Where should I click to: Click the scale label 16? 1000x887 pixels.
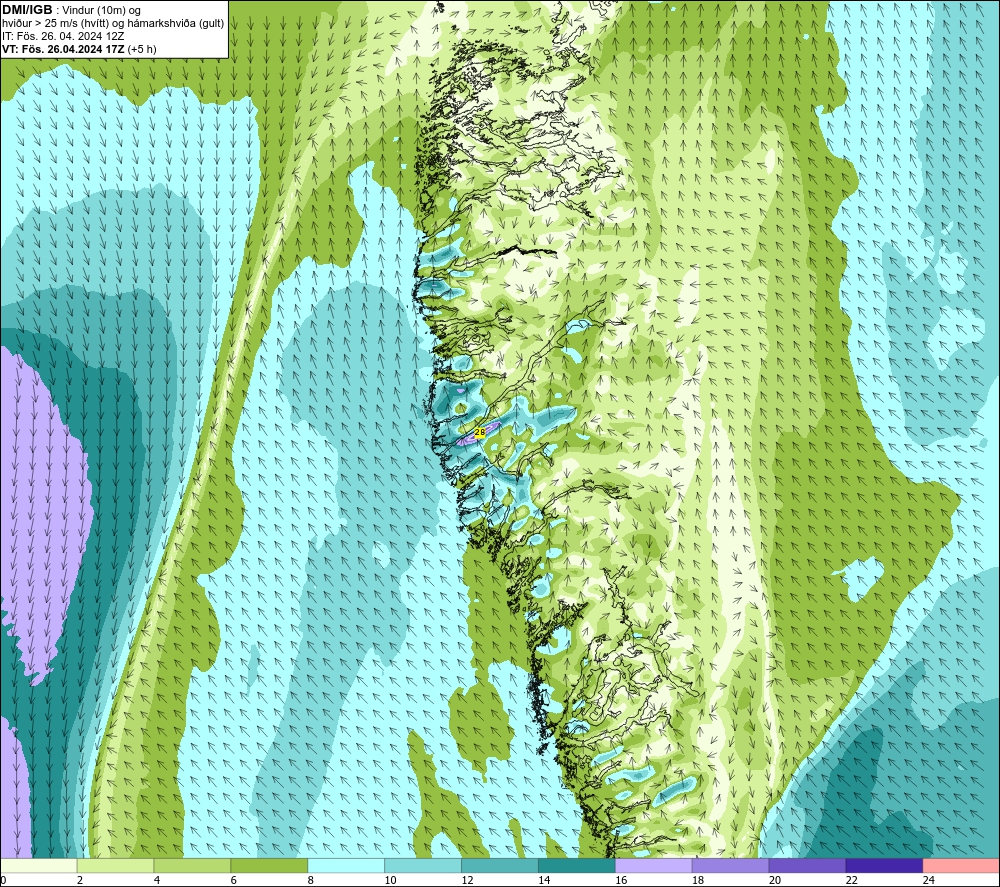(x=621, y=880)
